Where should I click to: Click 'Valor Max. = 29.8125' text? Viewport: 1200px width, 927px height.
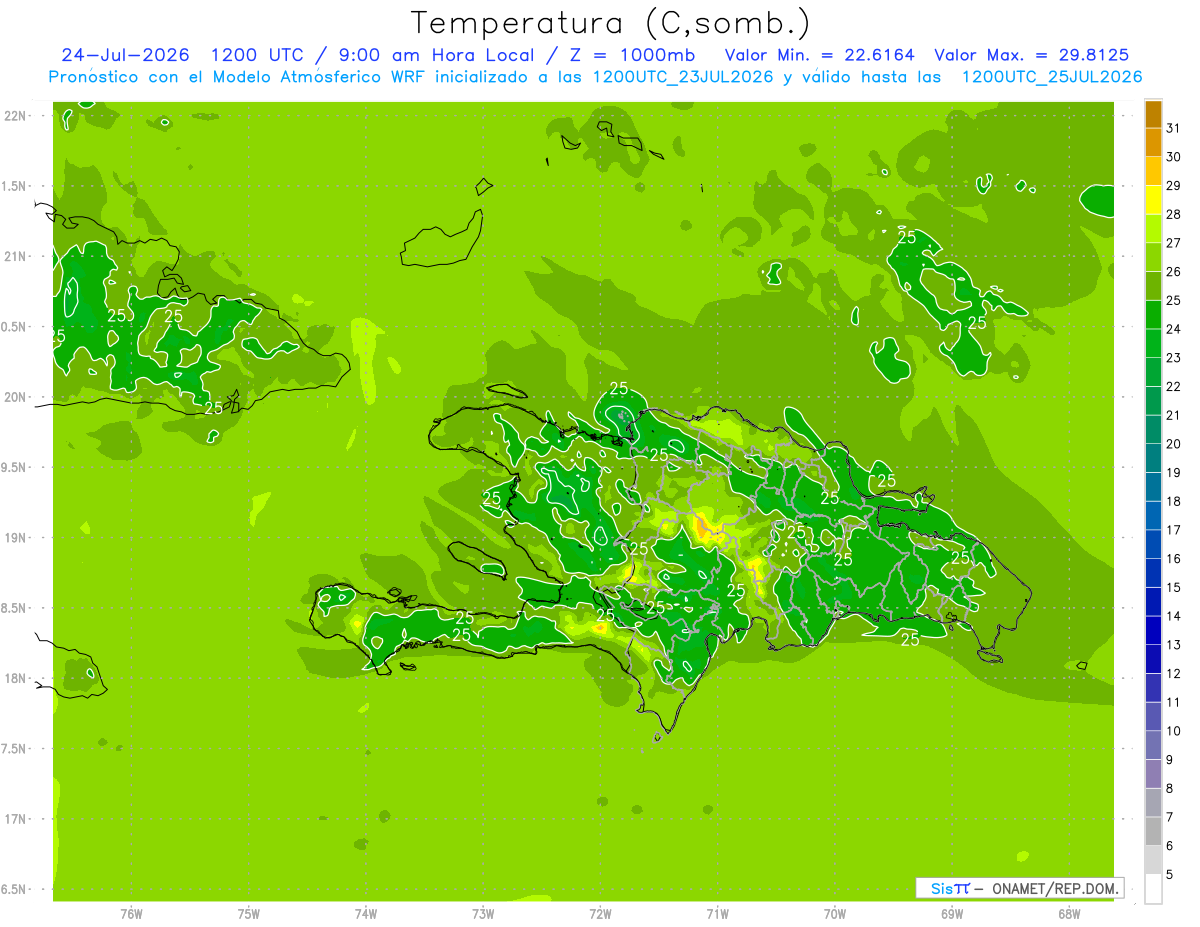click(1032, 55)
